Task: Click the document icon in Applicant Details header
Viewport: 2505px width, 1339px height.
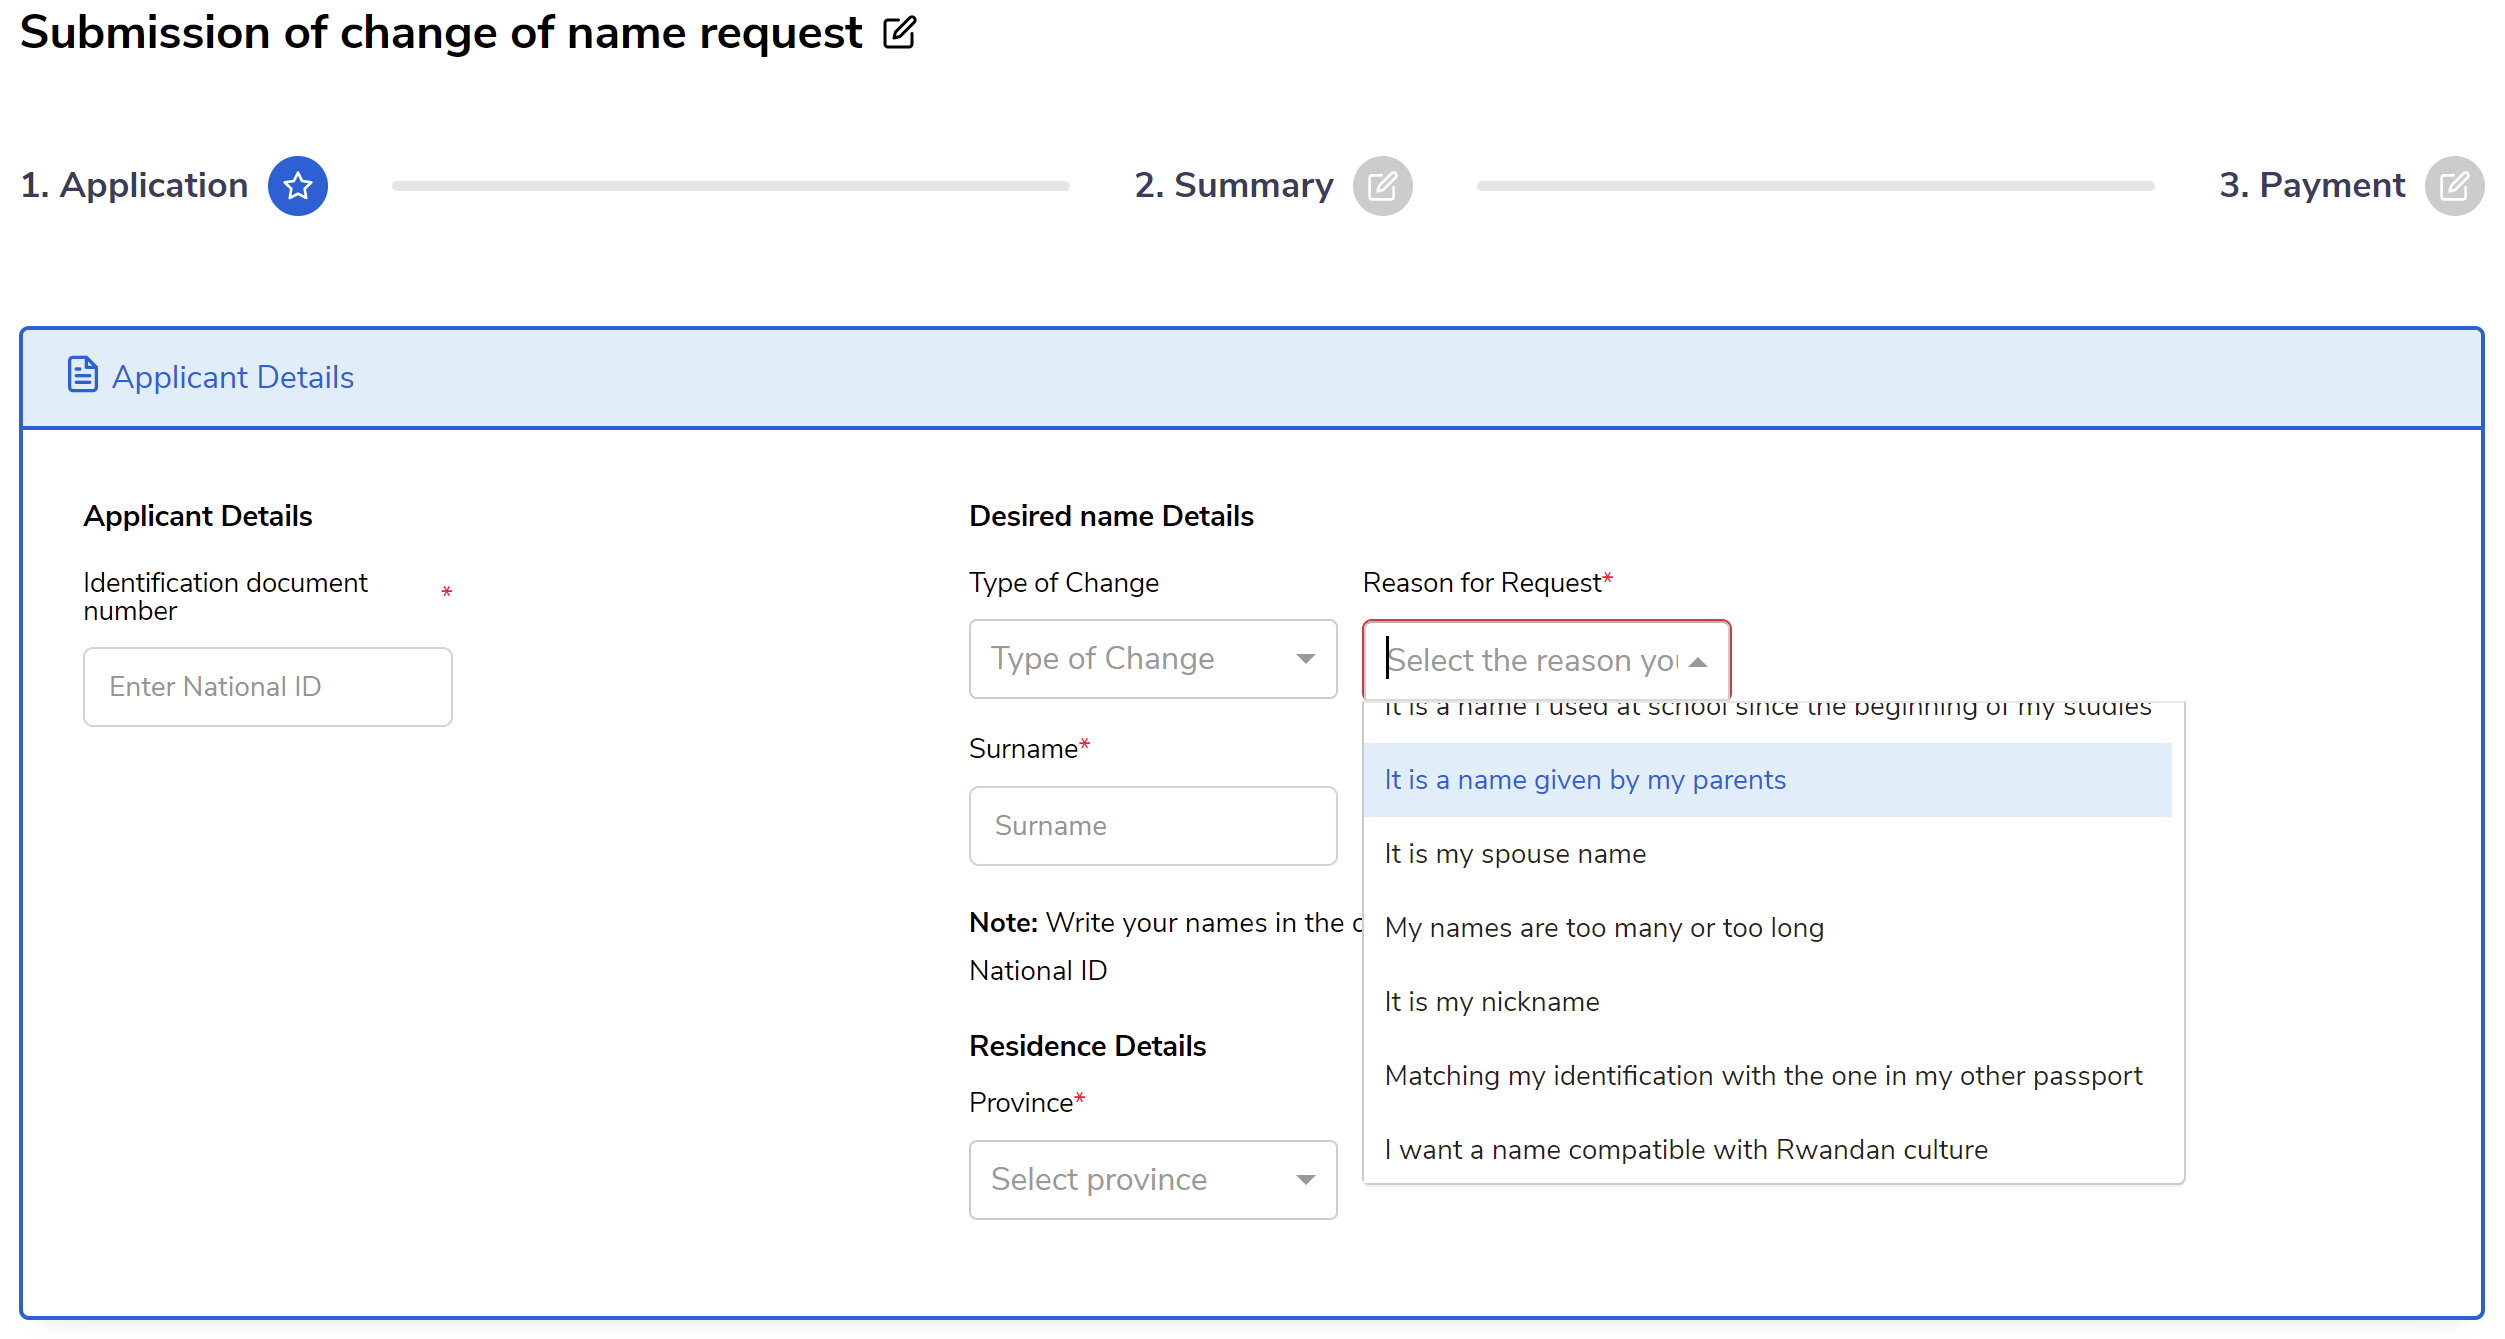Action: (82, 374)
